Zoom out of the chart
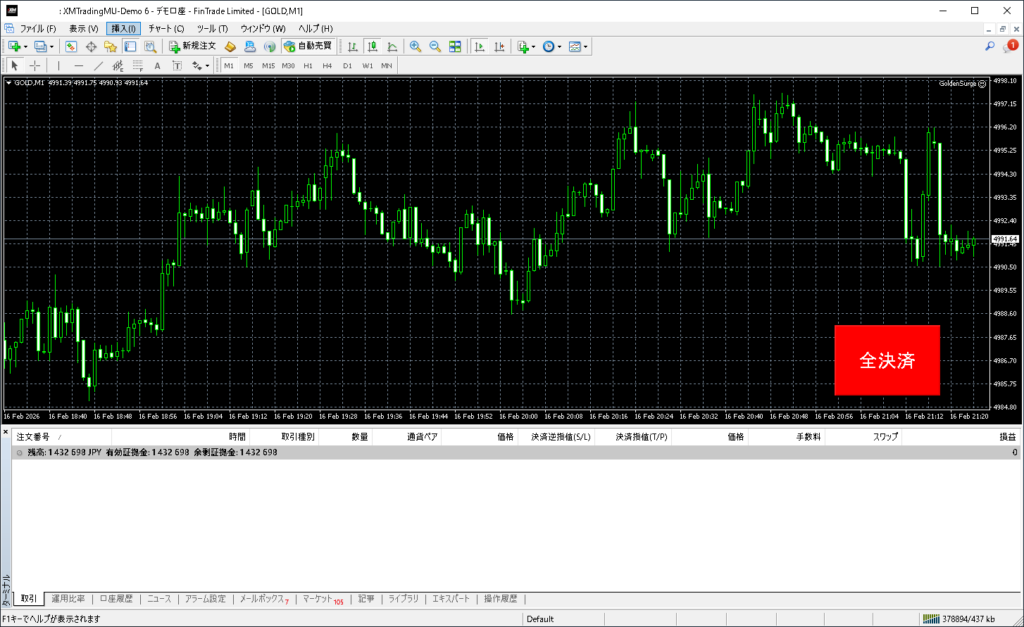 [435, 46]
